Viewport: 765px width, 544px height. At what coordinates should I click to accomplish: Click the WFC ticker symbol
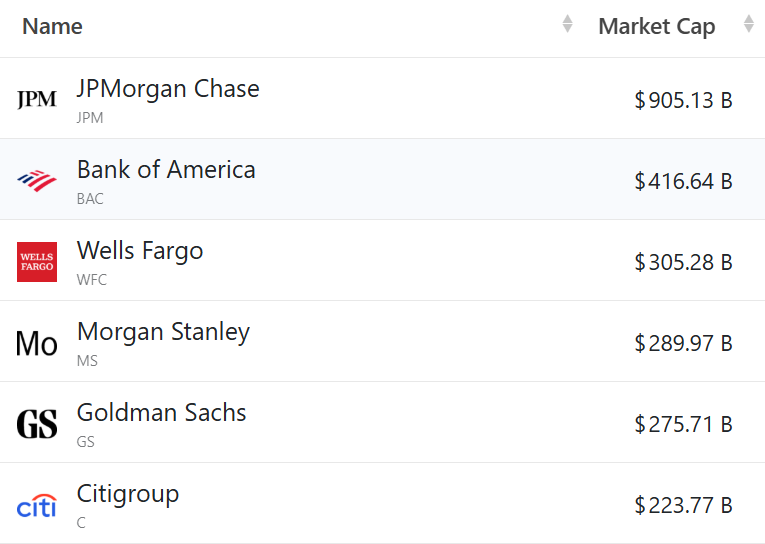tap(92, 279)
